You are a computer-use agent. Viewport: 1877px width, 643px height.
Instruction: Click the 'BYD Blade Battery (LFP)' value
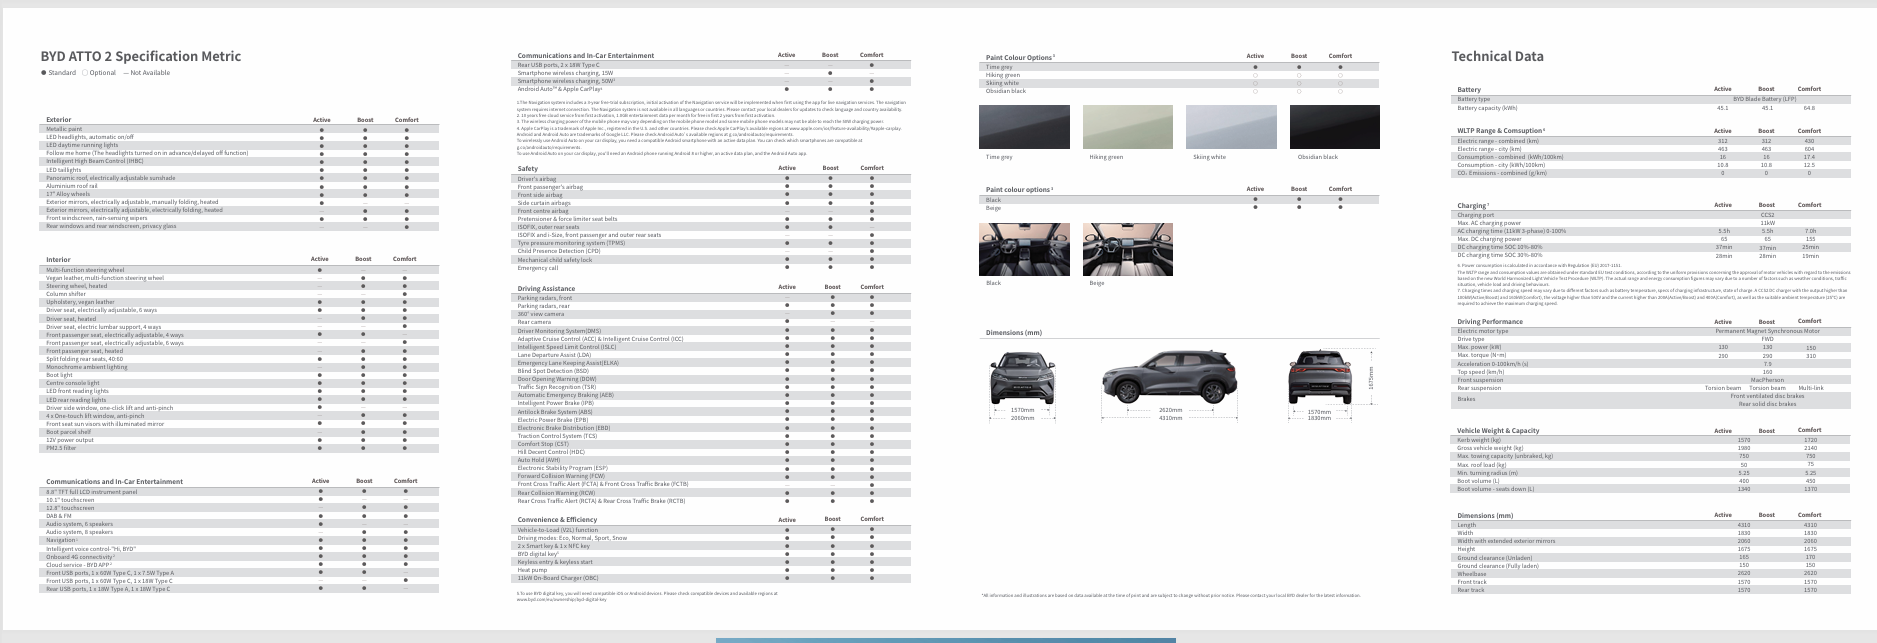pos(1766,99)
